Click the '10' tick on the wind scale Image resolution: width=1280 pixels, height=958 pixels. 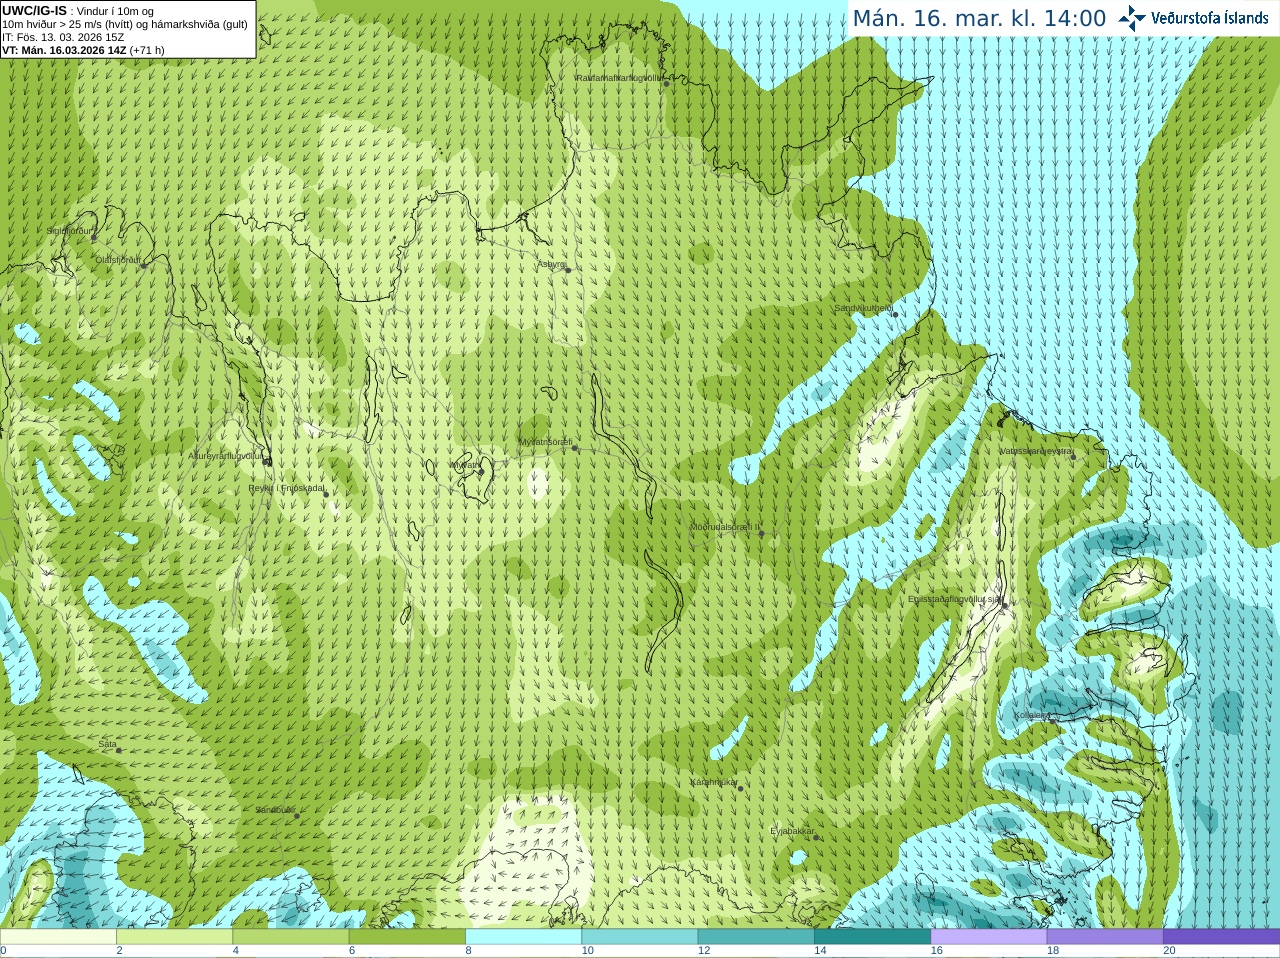[x=588, y=951]
